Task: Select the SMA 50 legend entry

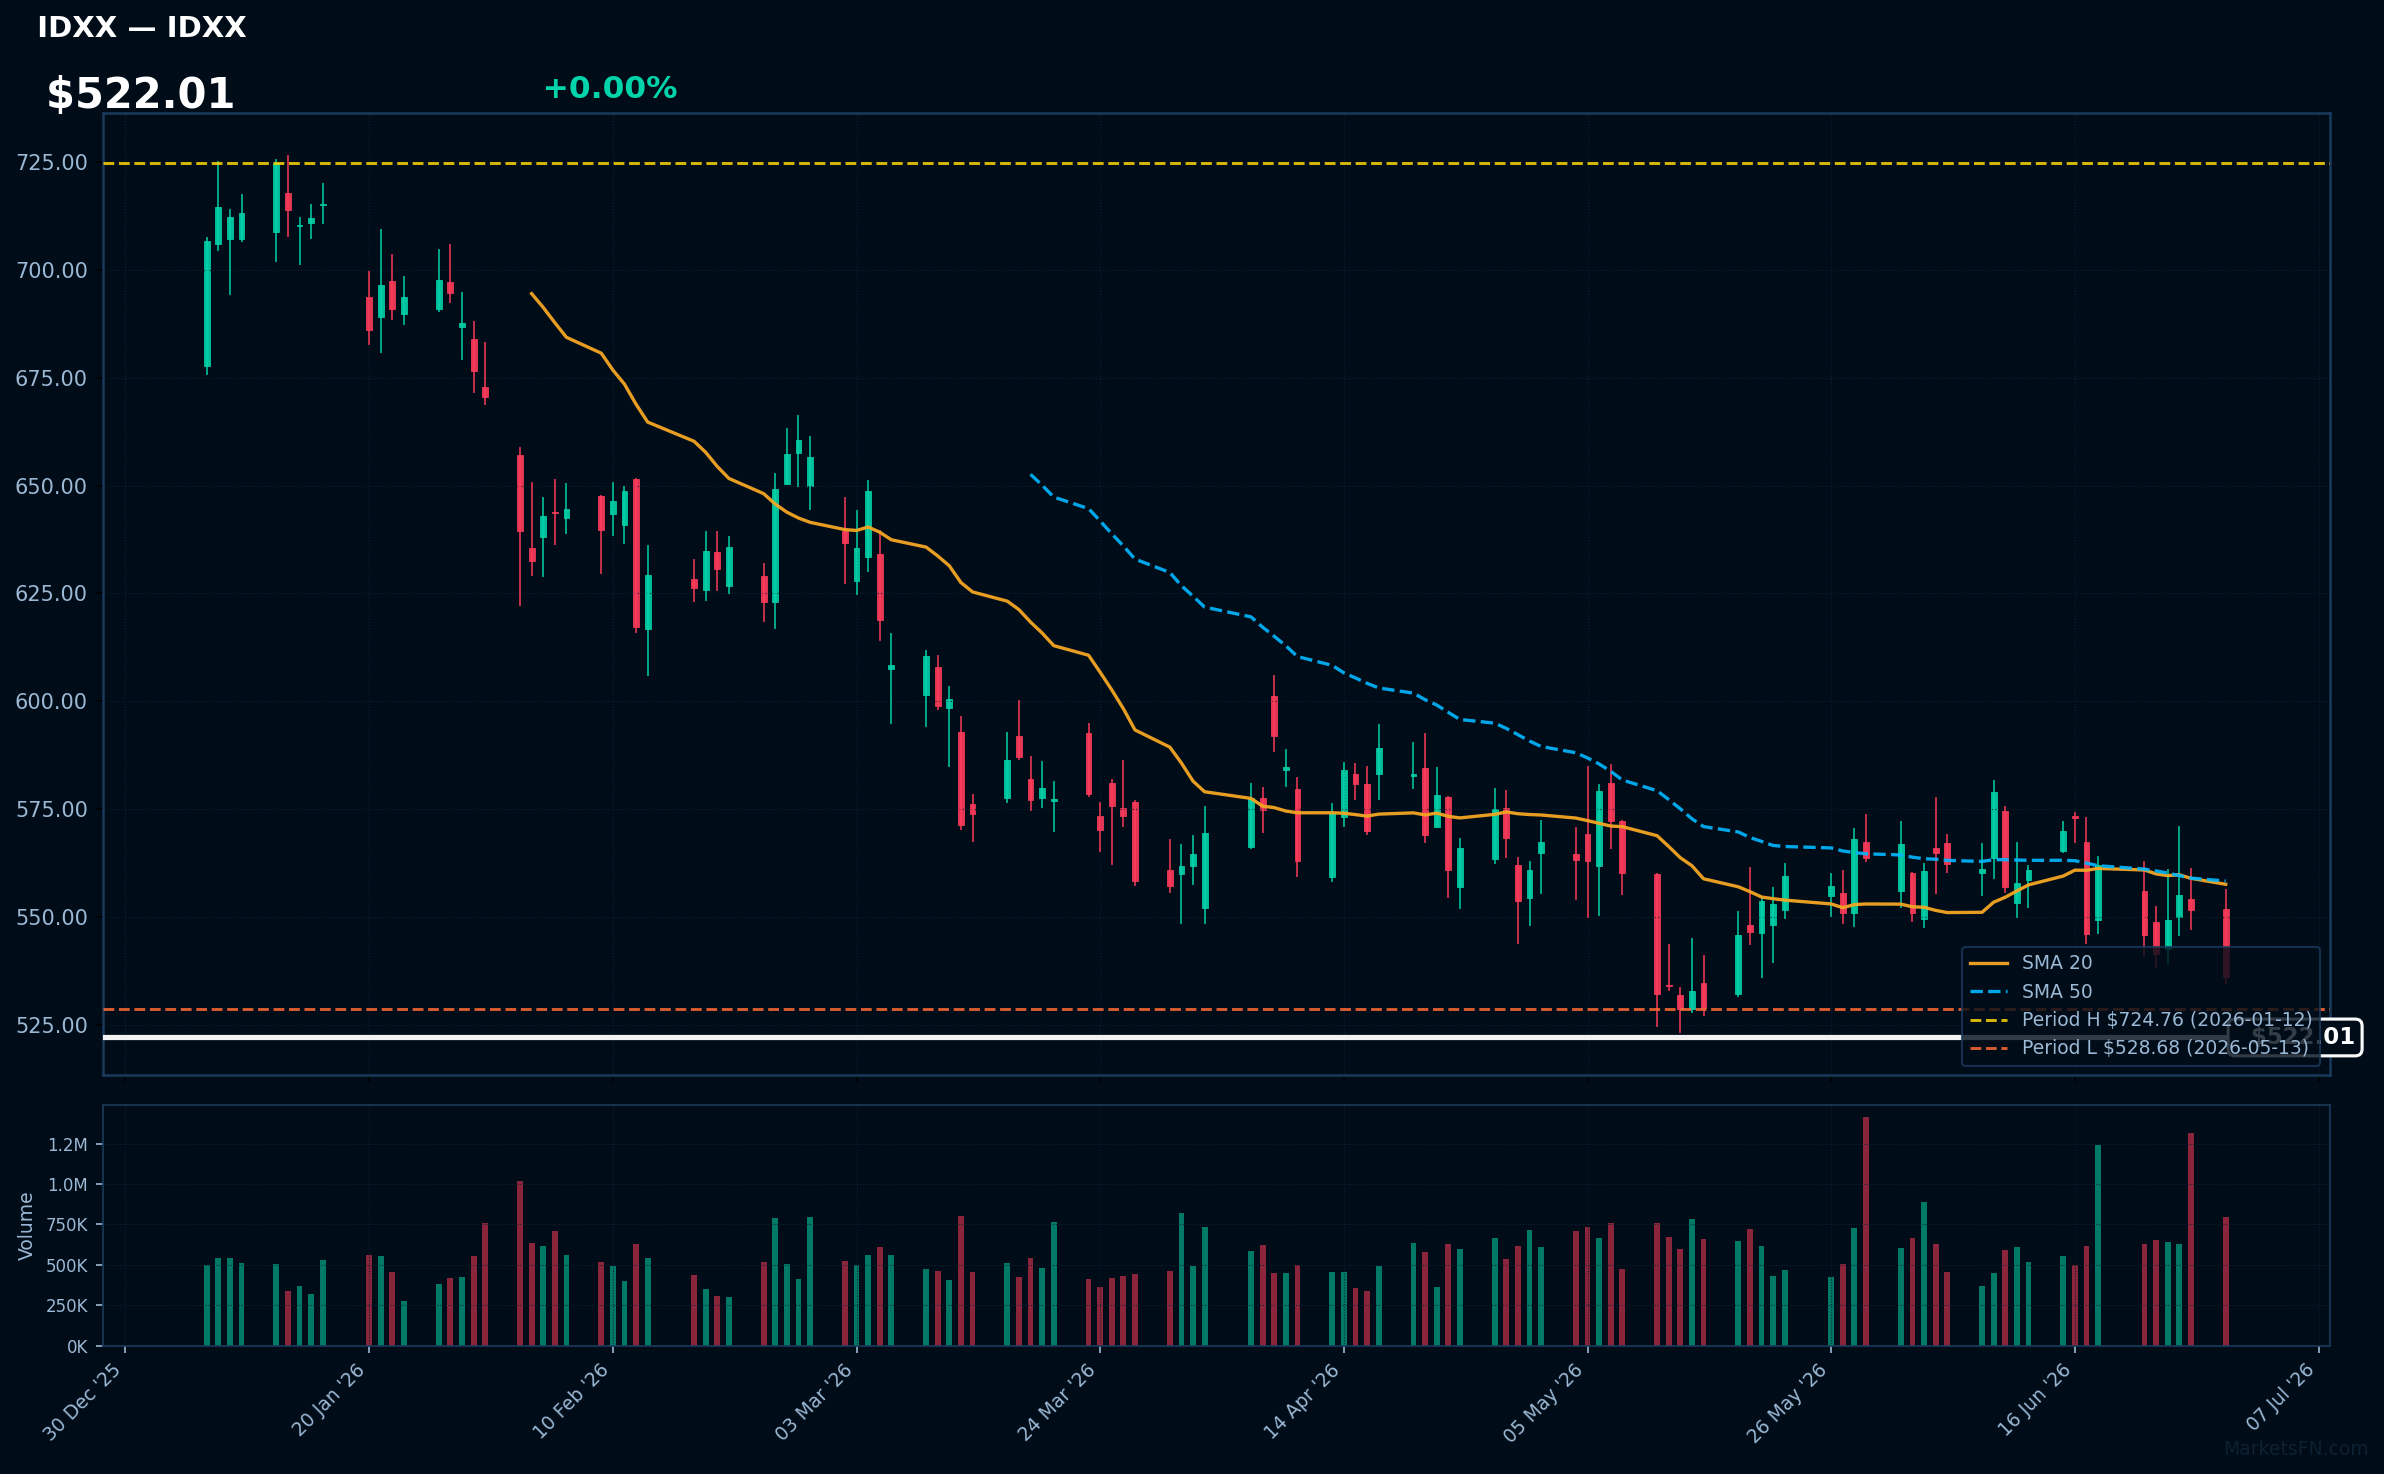Action: click(x=2031, y=991)
